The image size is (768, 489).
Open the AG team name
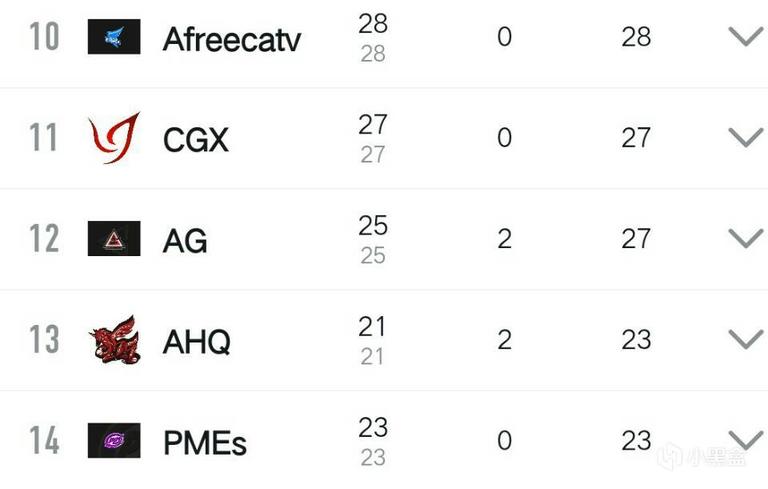point(185,241)
